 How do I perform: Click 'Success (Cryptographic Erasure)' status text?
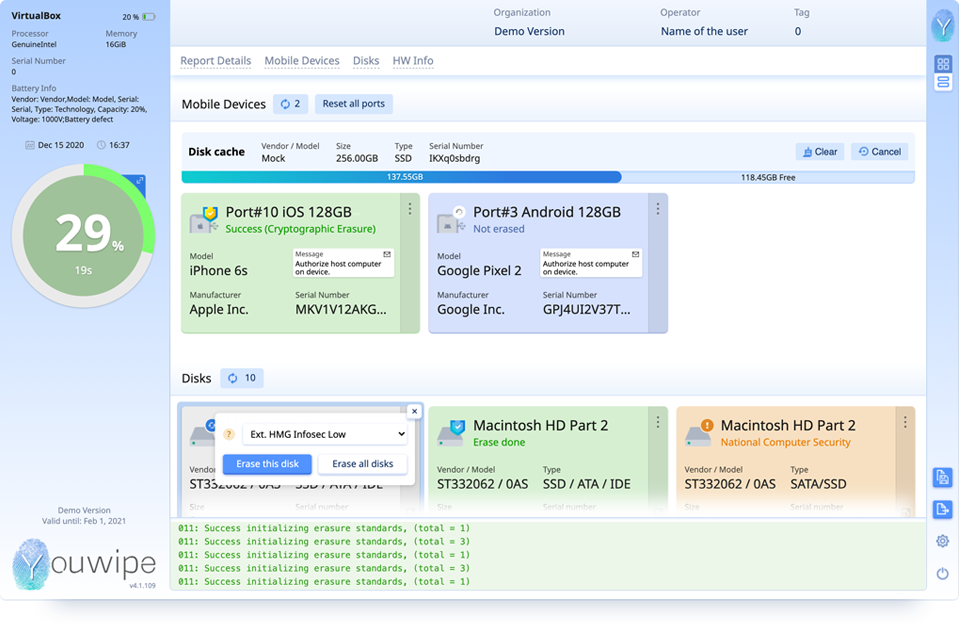click(300, 229)
